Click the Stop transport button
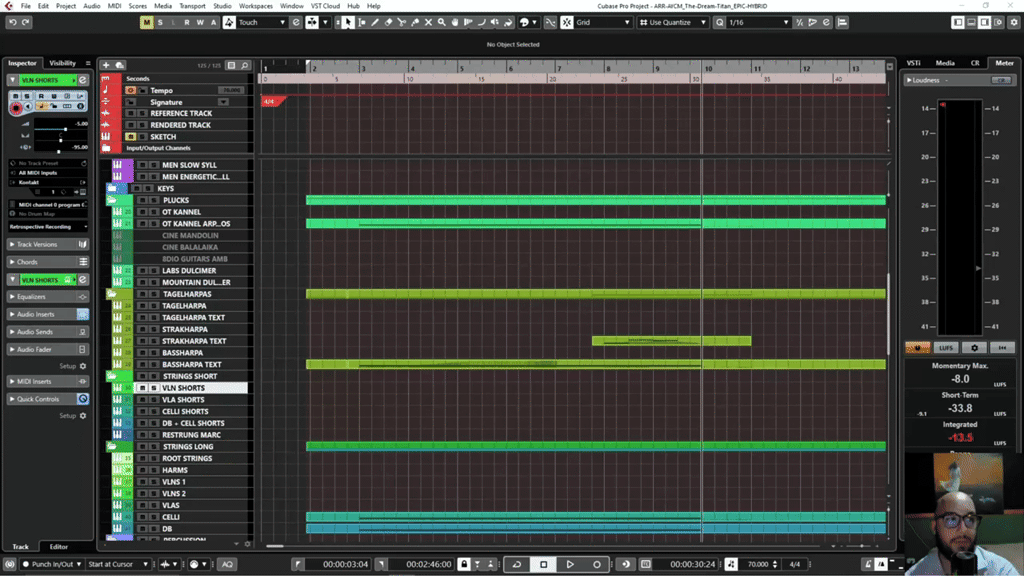The height and width of the screenshot is (576, 1024). 543,564
